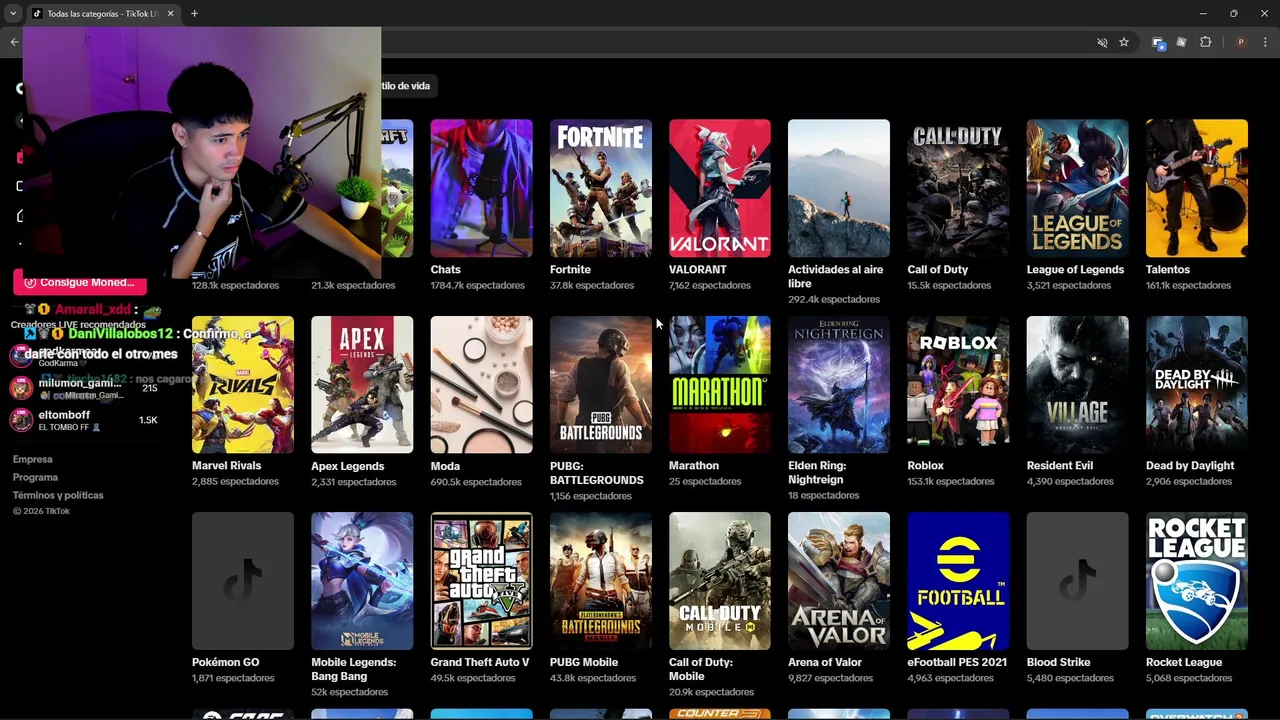
Task: Open the PUBG Mobile title link
Action: tap(583, 662)
